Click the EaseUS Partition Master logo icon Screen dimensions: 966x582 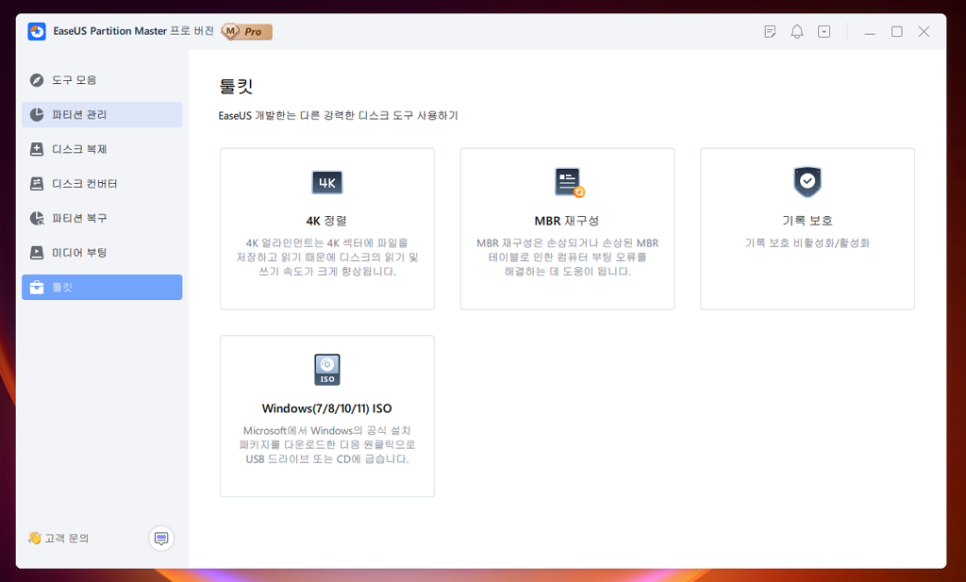pyautogui.click(x=37, y=31)
